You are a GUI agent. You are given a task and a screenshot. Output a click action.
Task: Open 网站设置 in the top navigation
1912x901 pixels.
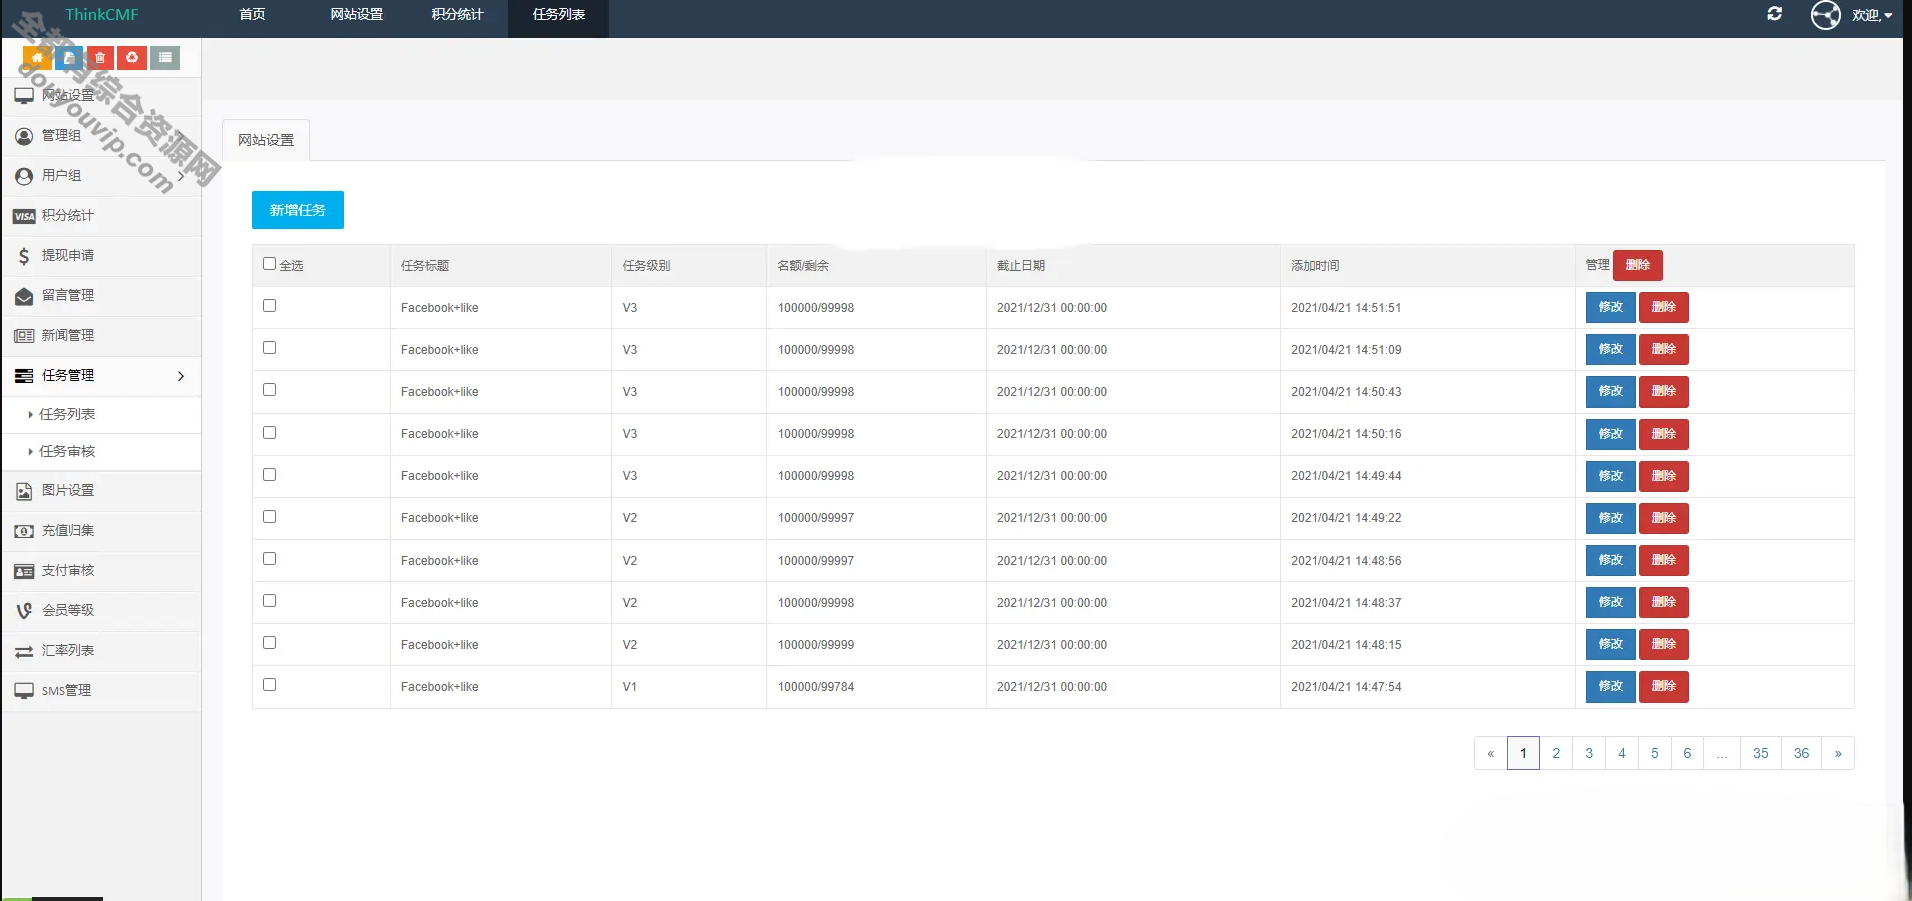coord(357,14)
